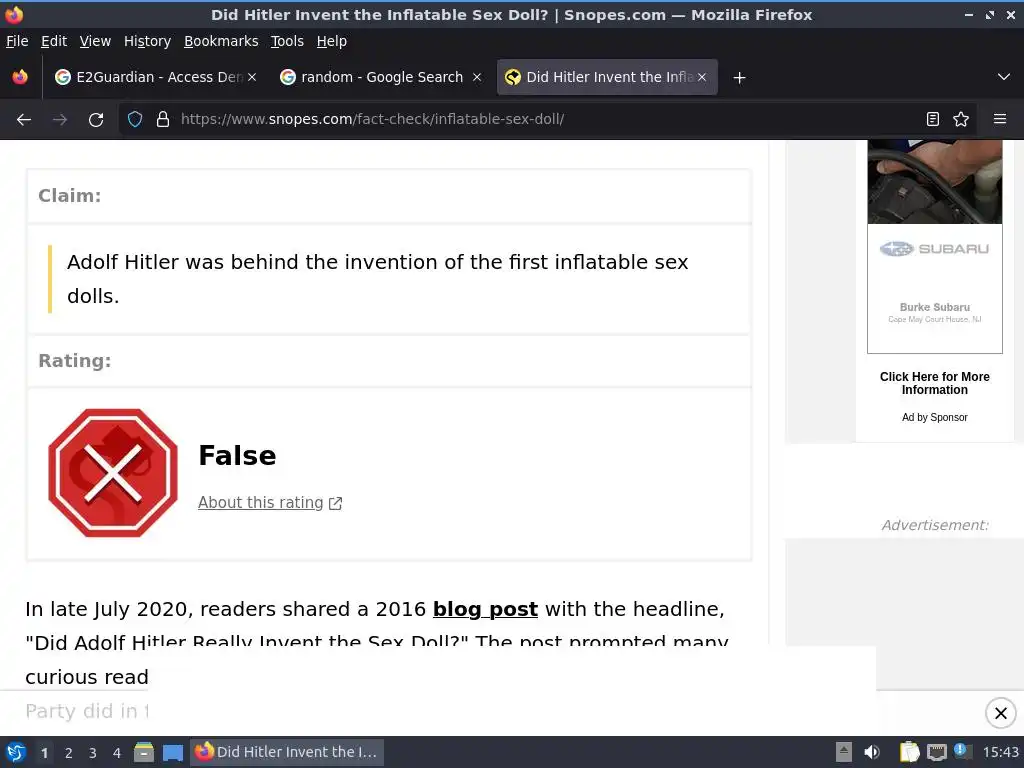This screenshot has width=1024, height=768.
Task: Click Here for More Information ad link
Action: [x=935, y=383]
